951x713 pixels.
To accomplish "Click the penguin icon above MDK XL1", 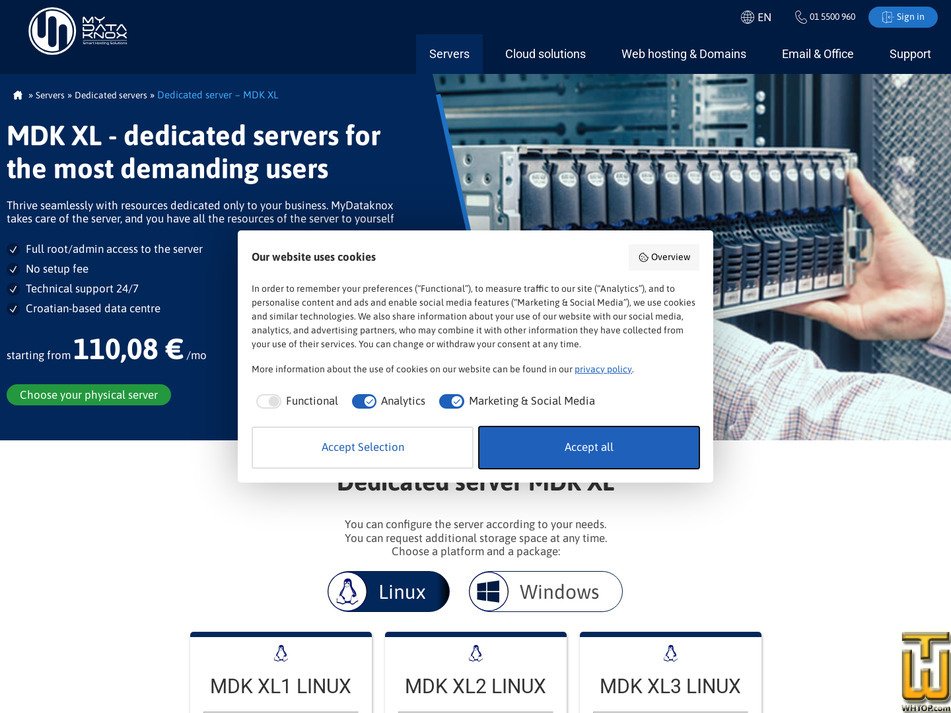I will click(281, 653).
